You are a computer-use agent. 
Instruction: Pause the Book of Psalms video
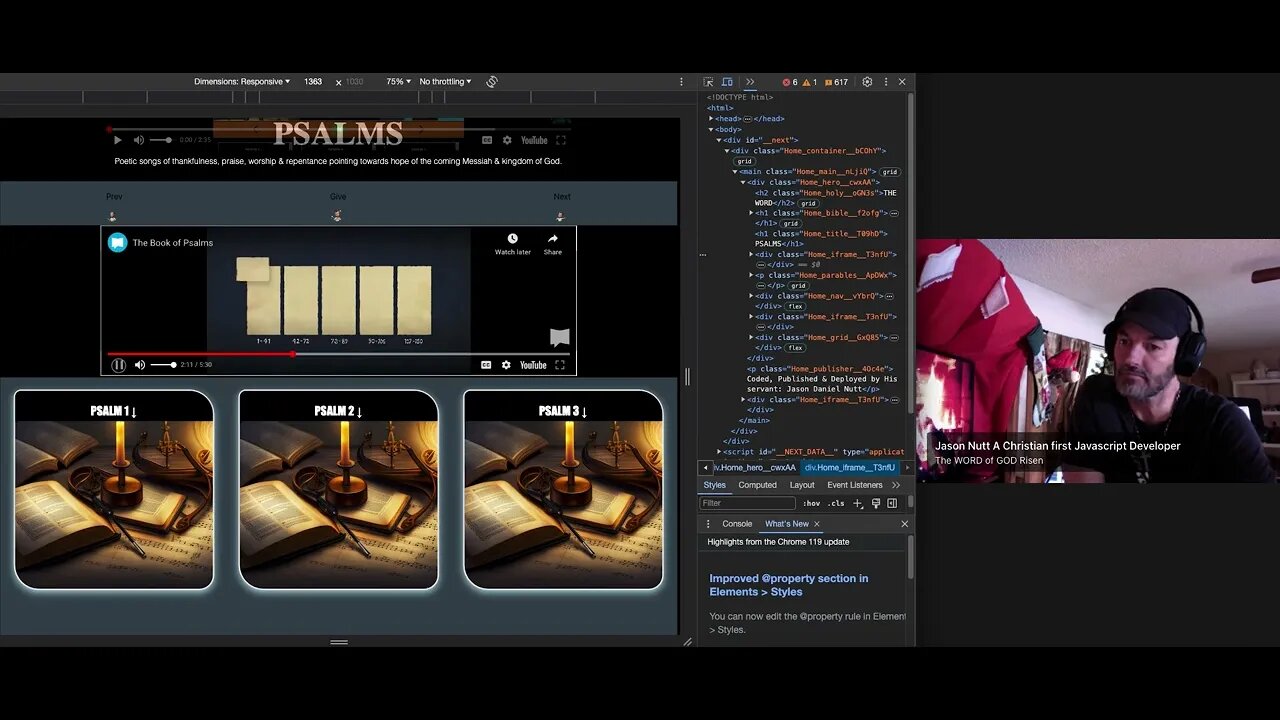point(118,365)
